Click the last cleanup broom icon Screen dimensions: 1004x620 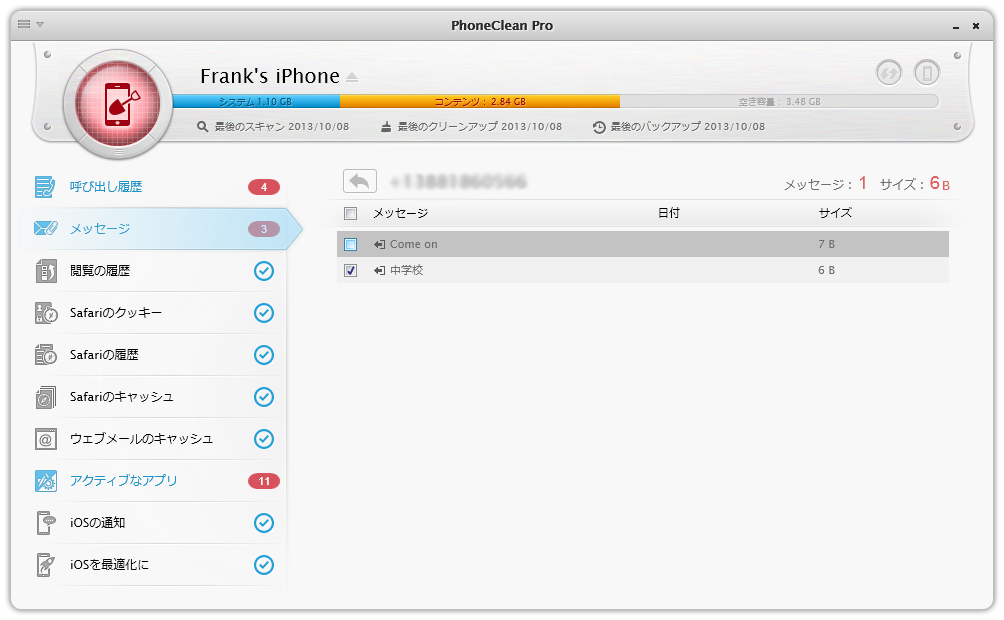[x=386, y=127]
